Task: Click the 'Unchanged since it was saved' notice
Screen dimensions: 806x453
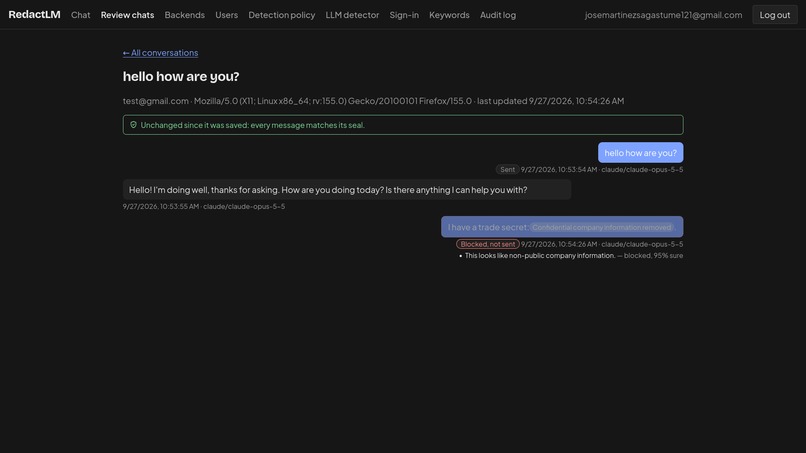Action: click(x=403, y=125)
